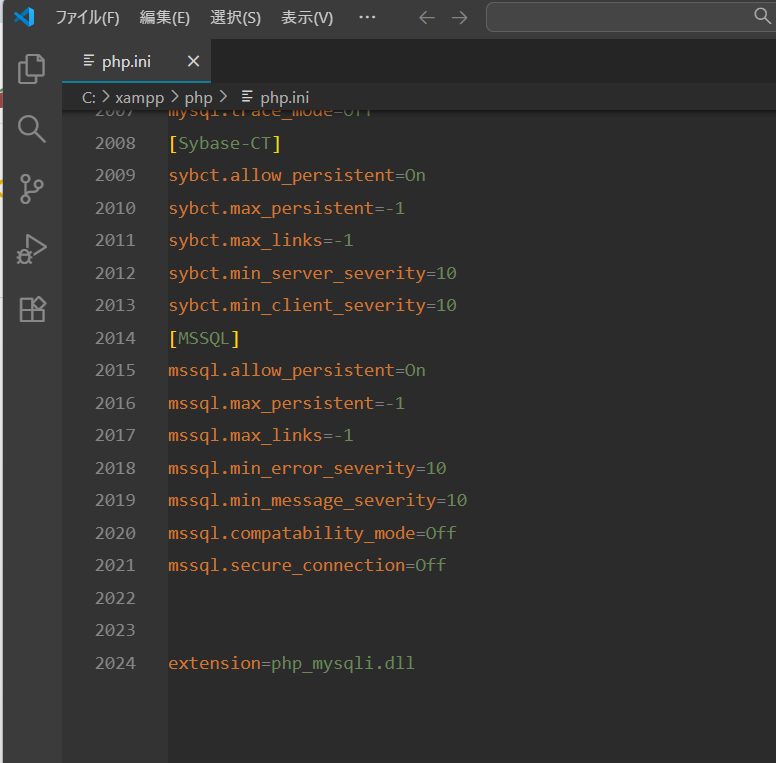This screenshot has width=776, height=763.
Task: Expand the xampp breadcrumb folder
Action: coord(139,97)
